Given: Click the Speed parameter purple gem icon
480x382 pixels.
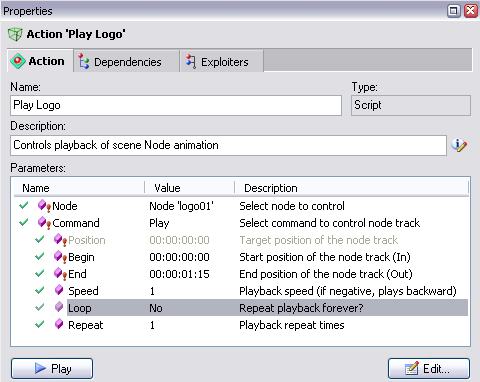Looking at the screenshot, I should click(59, 290).
